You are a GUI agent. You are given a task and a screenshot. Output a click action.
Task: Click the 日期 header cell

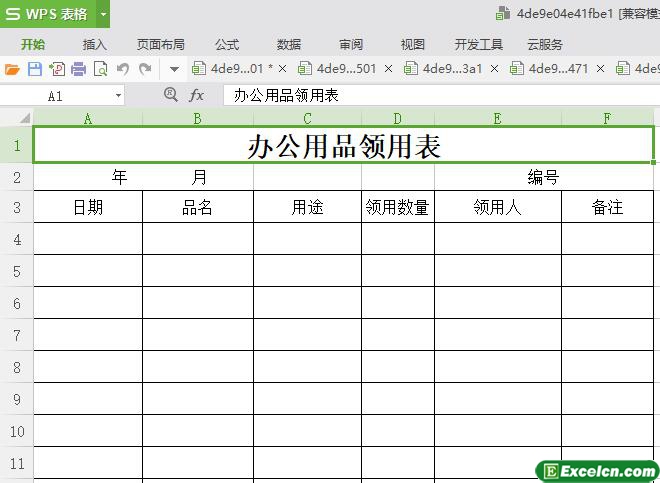(88, 207)
